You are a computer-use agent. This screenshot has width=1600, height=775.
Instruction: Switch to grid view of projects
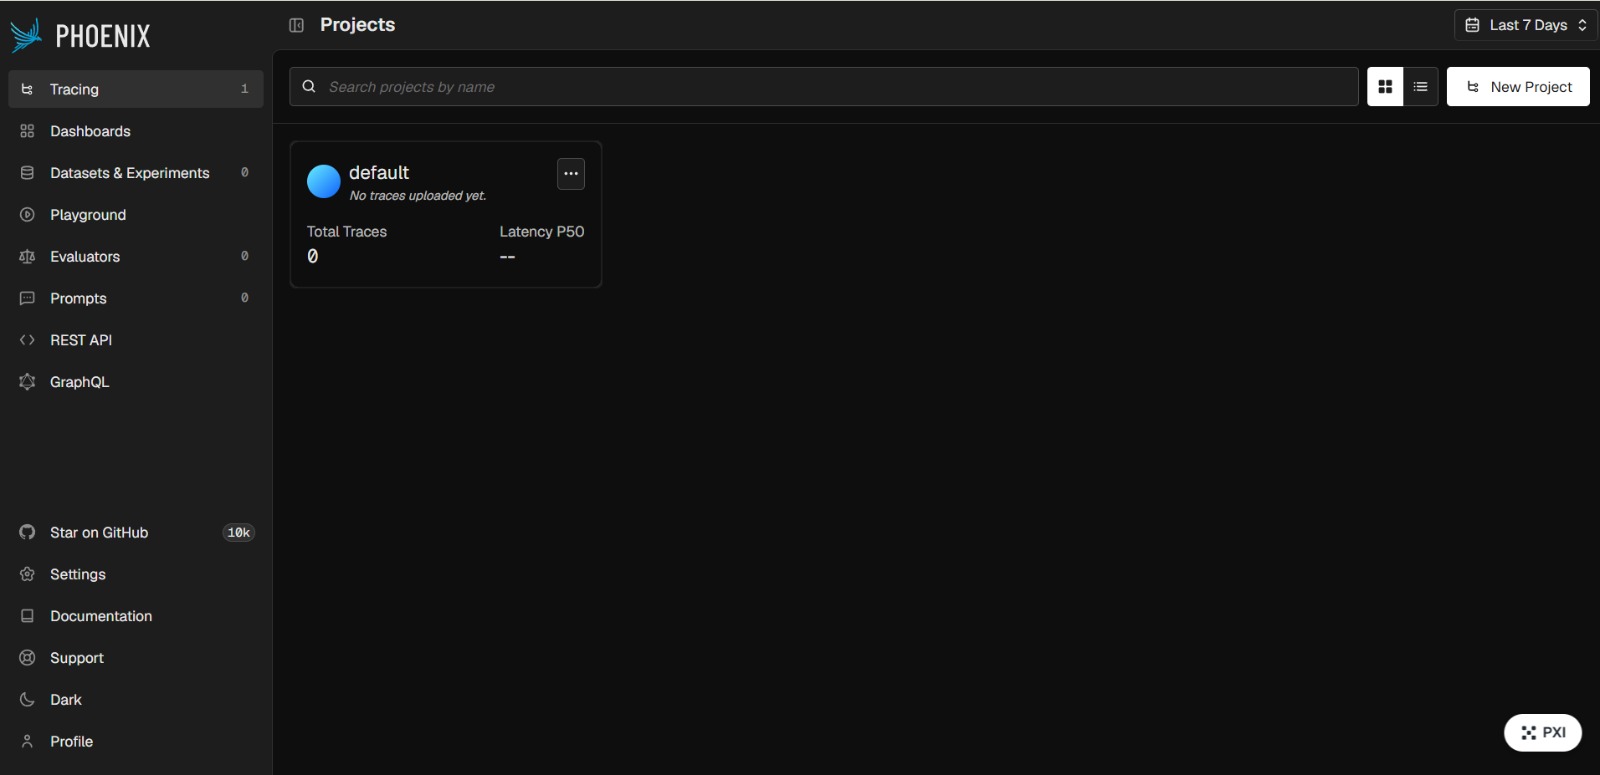[1385, 87]
